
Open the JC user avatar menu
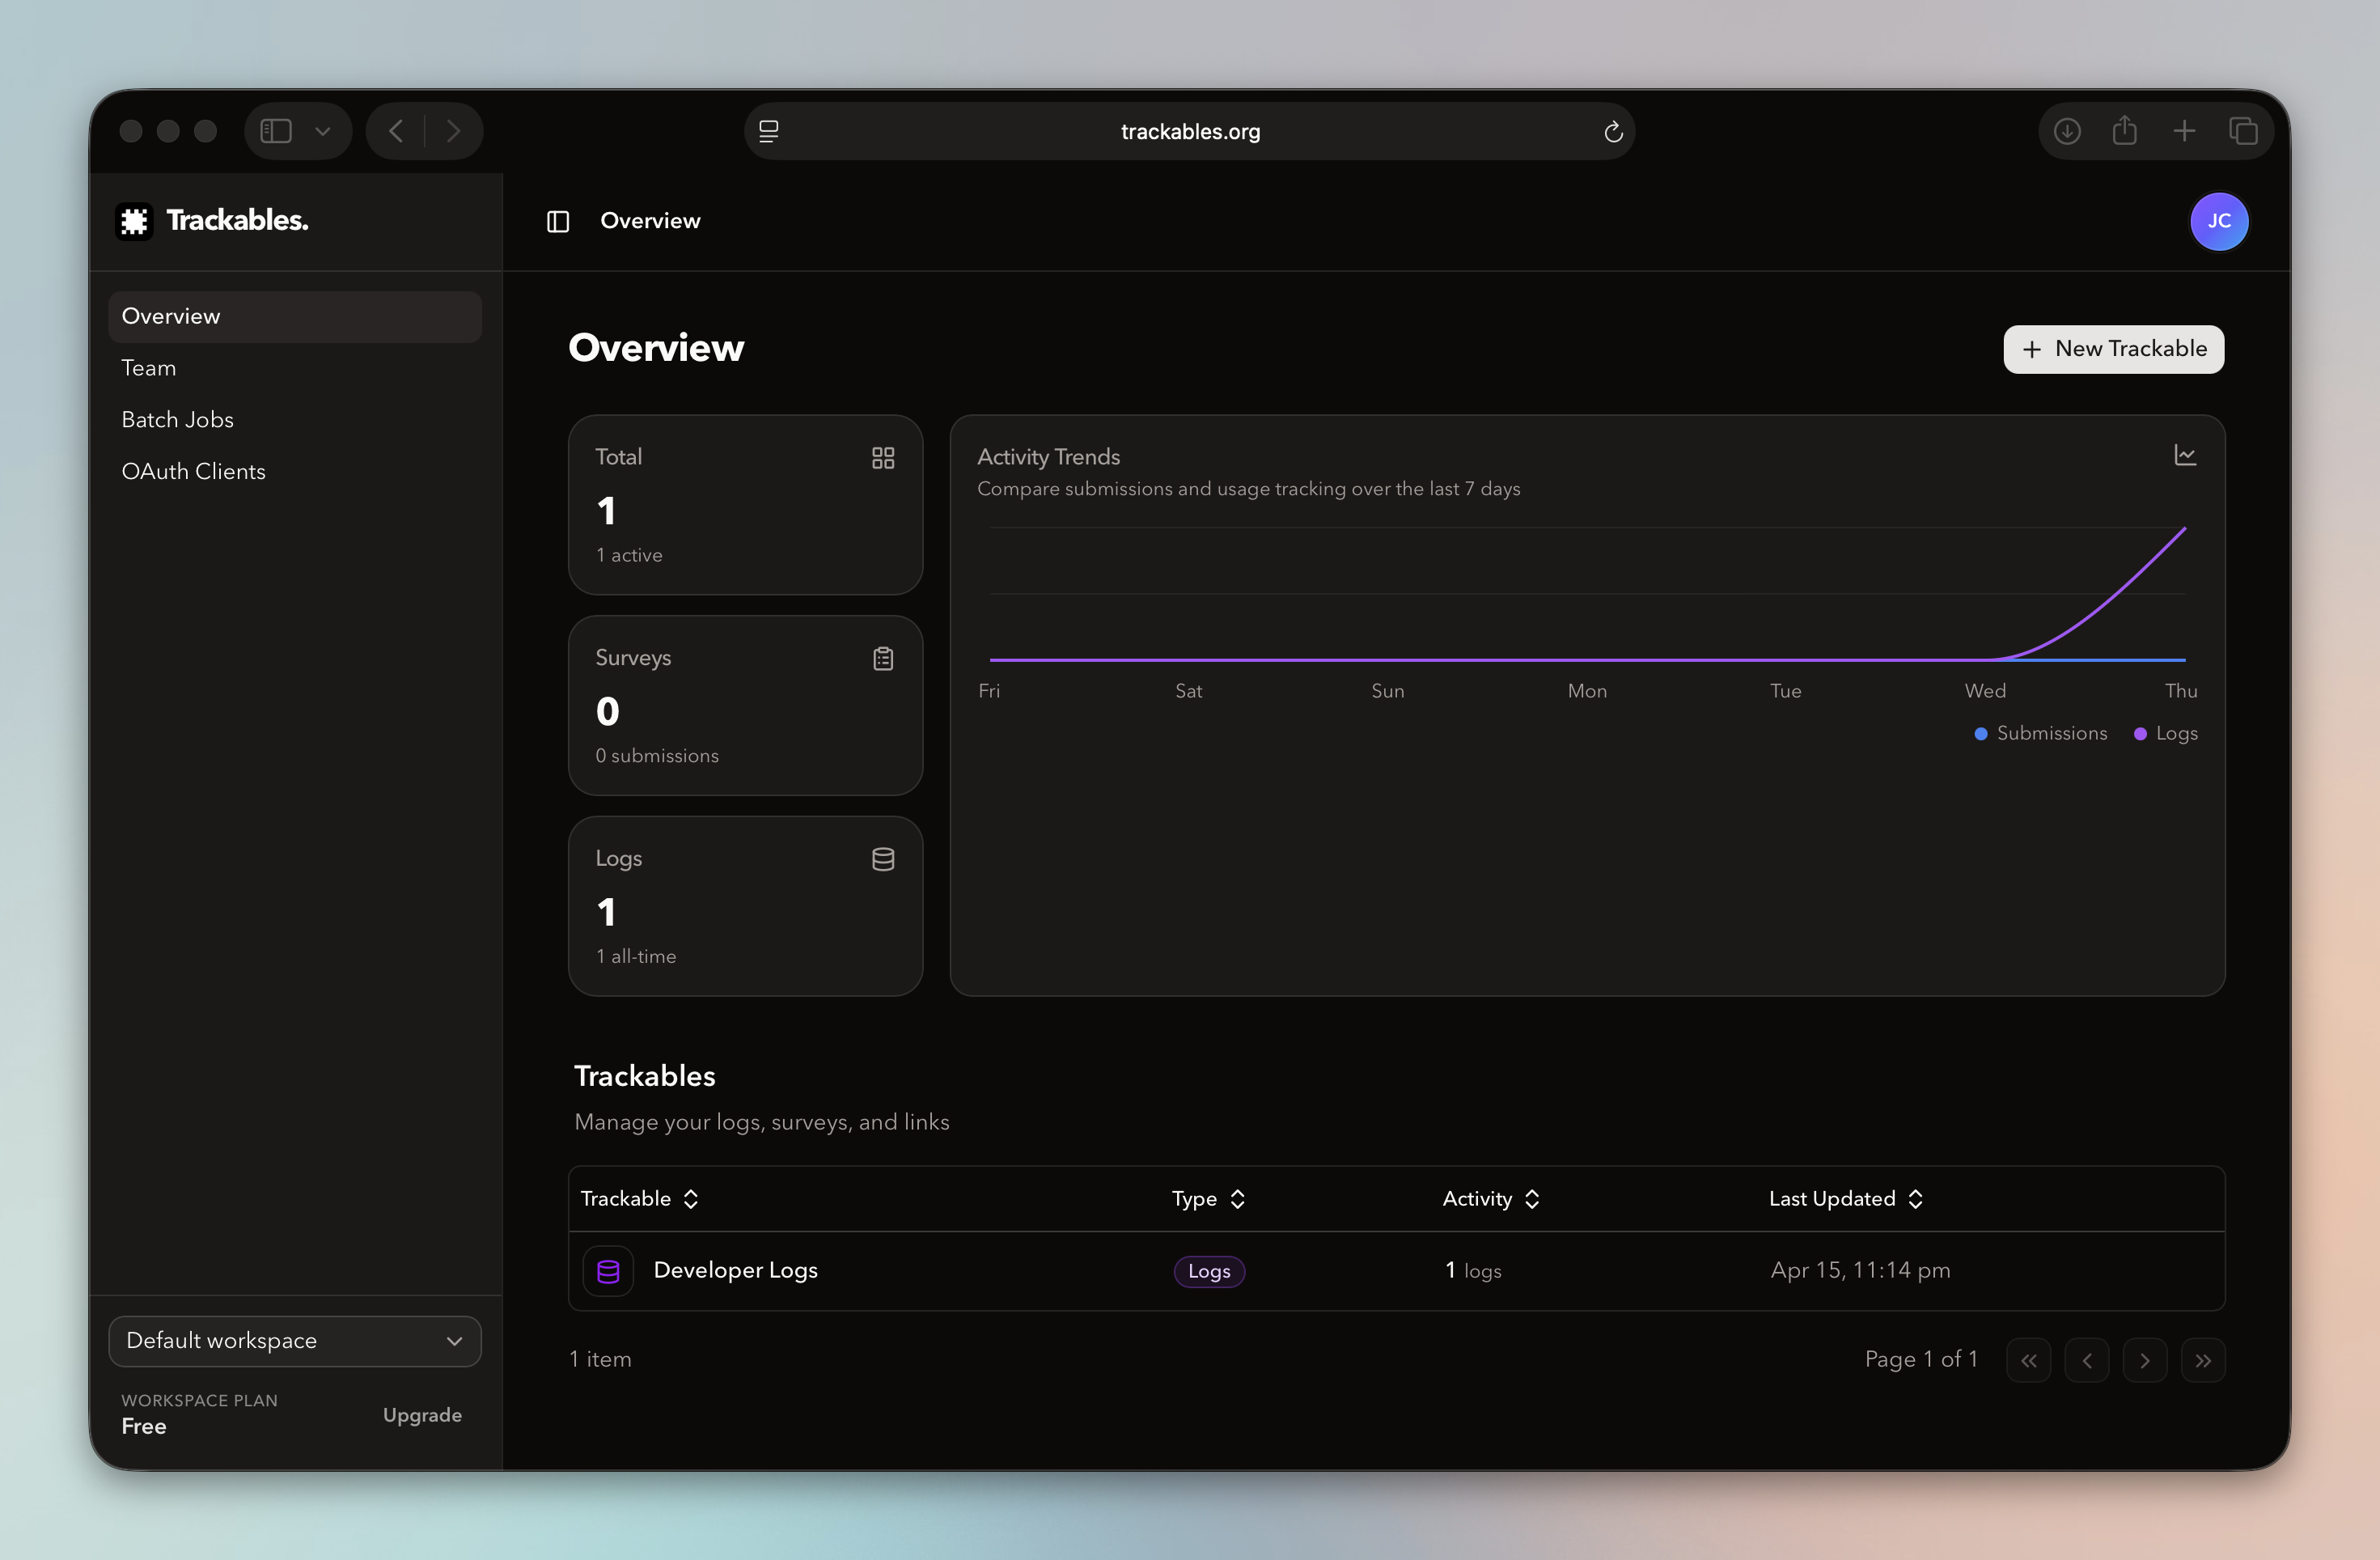click(2218, 221)
